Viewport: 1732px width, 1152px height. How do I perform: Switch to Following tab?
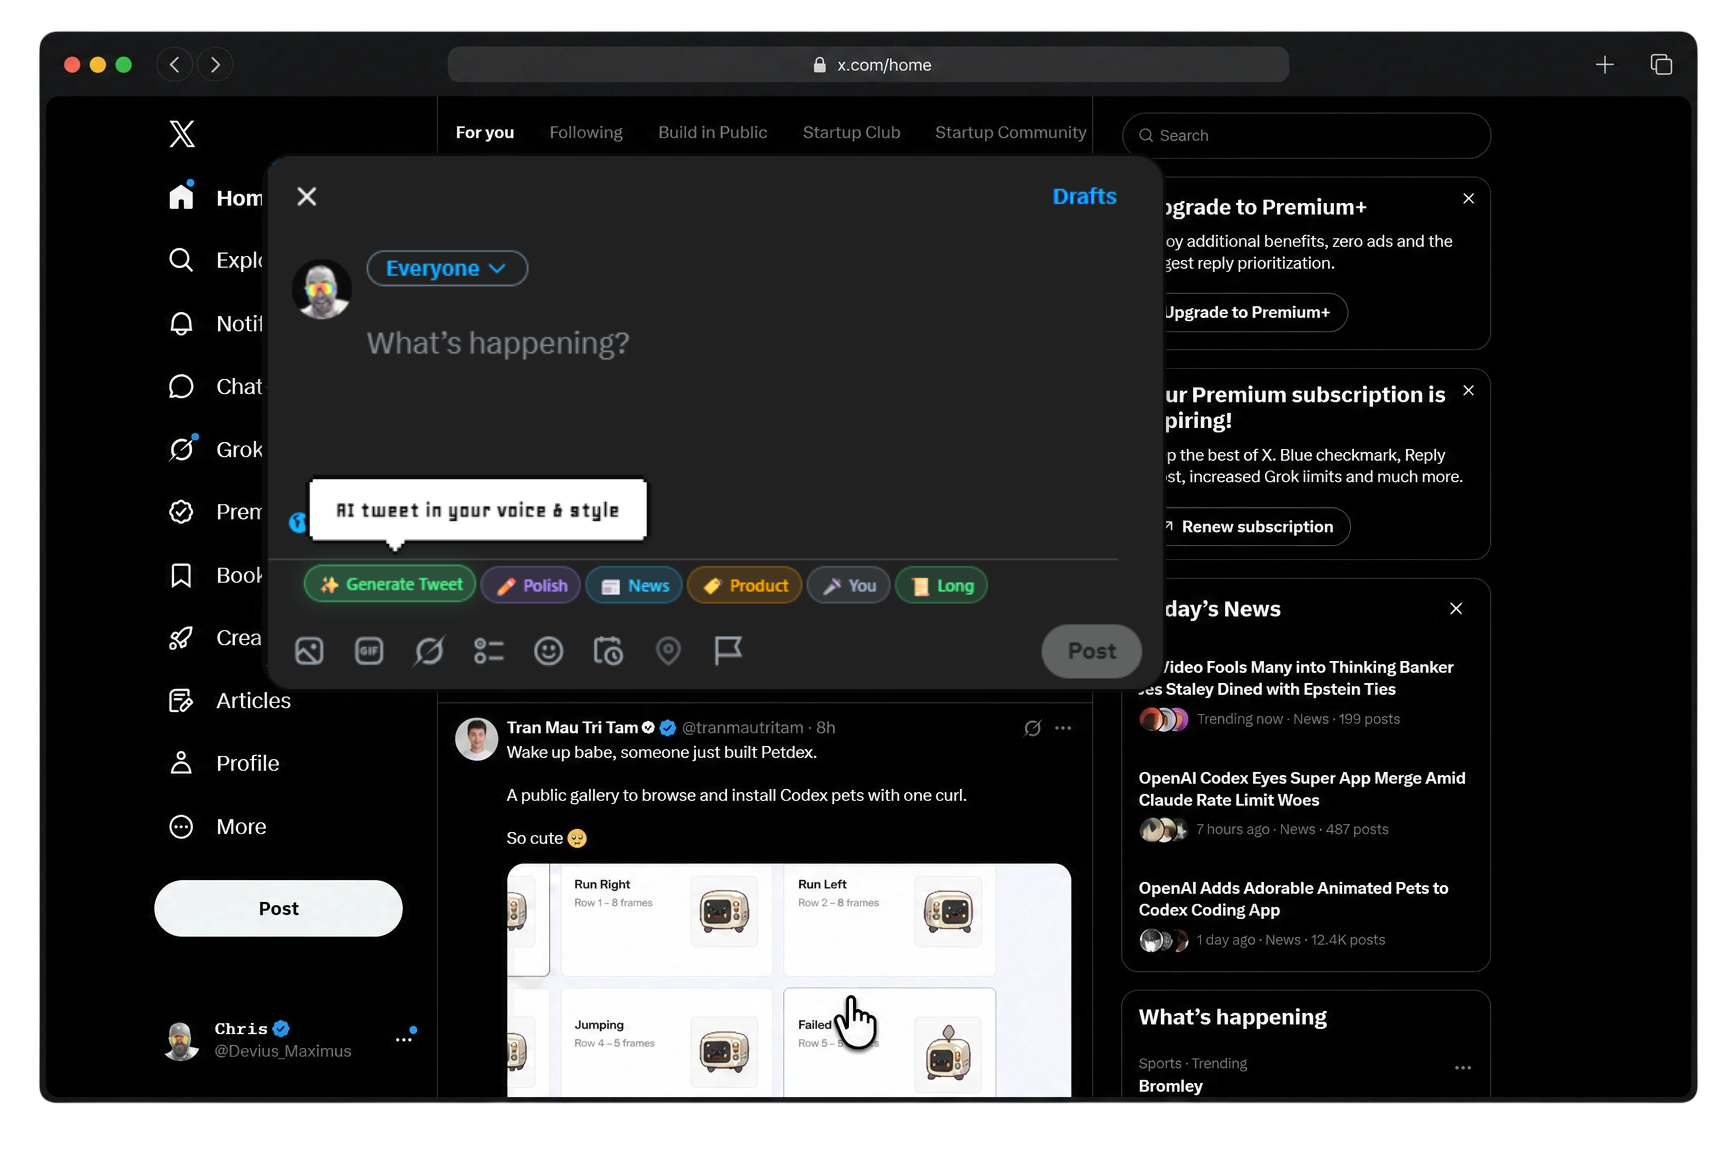[586, 132]
